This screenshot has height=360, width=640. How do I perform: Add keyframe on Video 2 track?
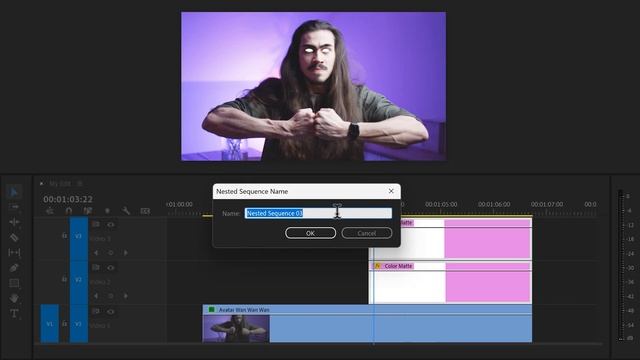(x=111, y=296)
